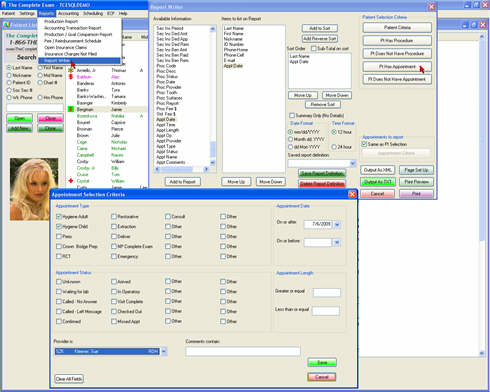
Task: Click the Add to Sort button
Action: 320,28
